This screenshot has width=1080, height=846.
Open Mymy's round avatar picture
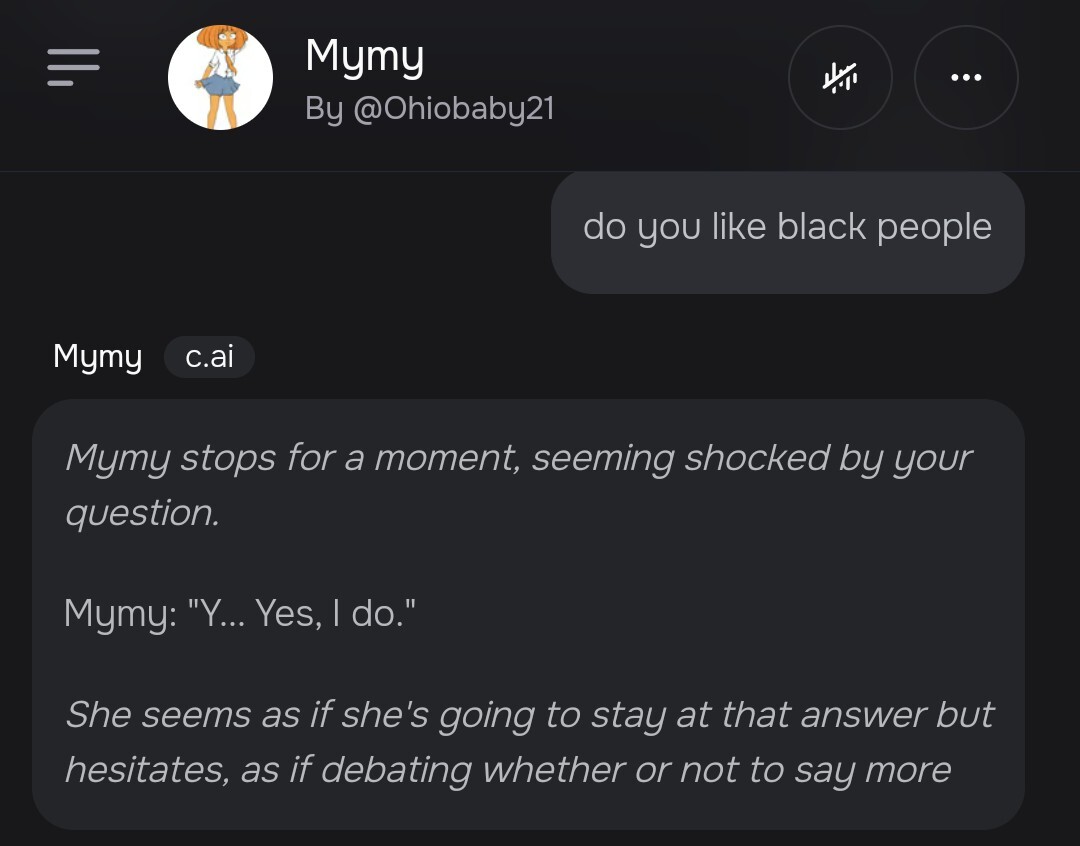220,78
